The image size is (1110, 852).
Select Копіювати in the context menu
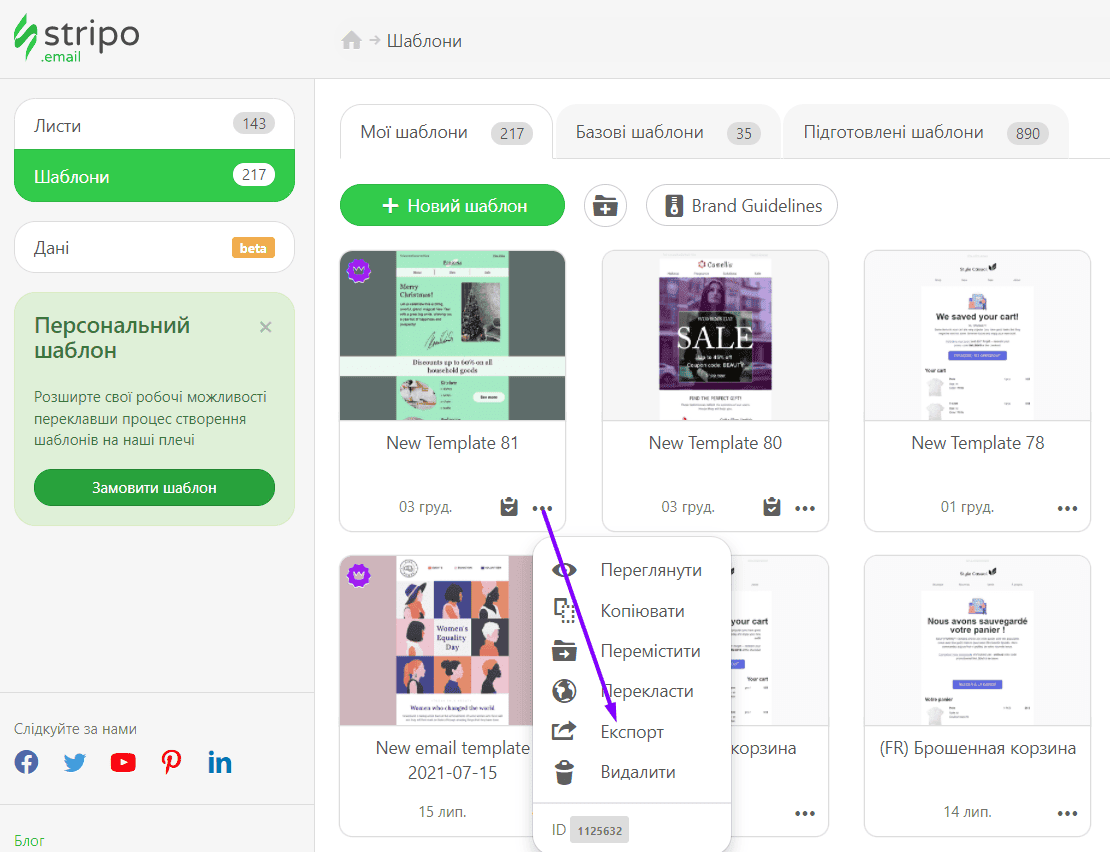tap(640, 610)
